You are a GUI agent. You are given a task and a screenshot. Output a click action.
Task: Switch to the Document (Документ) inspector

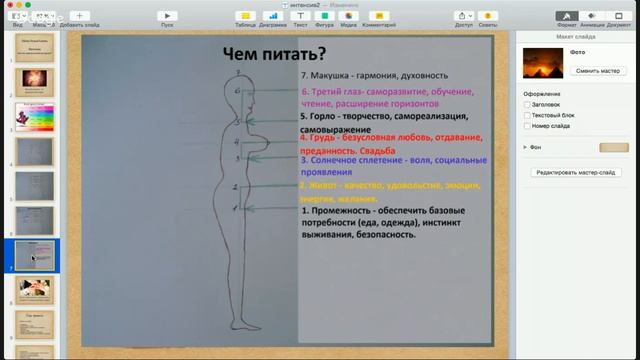tap(619, 16)
